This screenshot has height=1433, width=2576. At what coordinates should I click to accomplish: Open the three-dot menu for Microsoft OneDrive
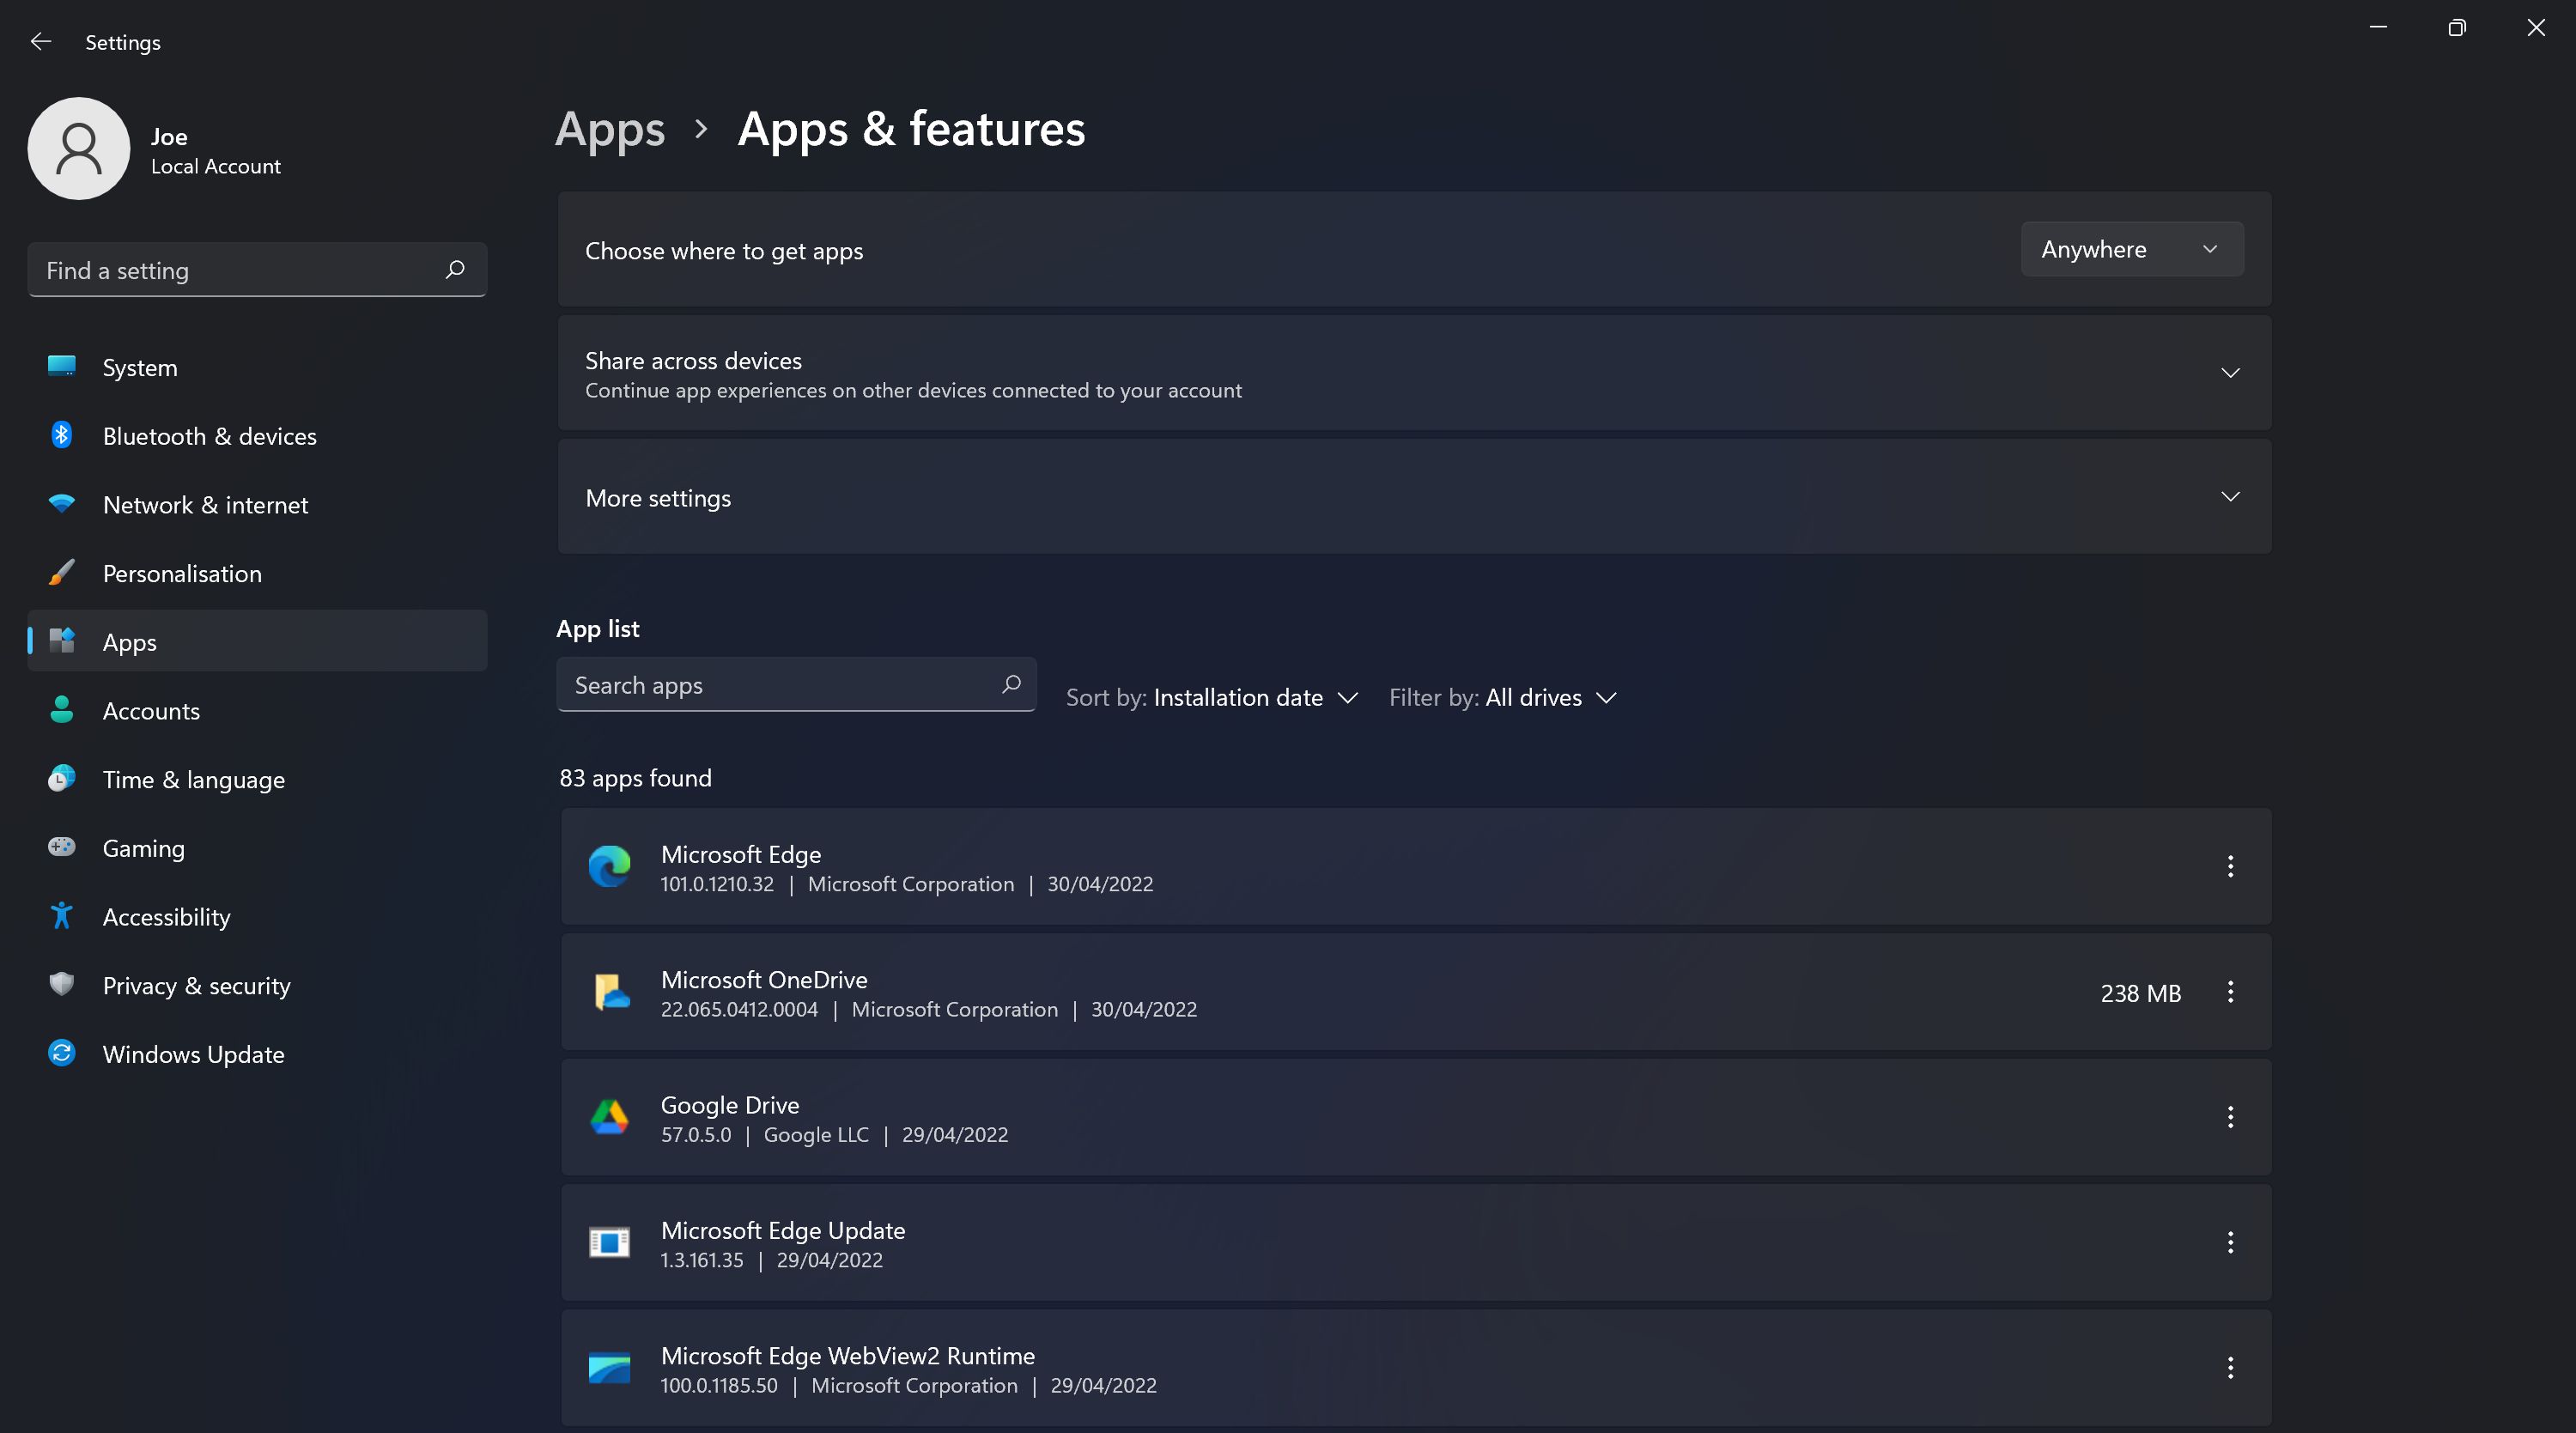click(2231, 992)
